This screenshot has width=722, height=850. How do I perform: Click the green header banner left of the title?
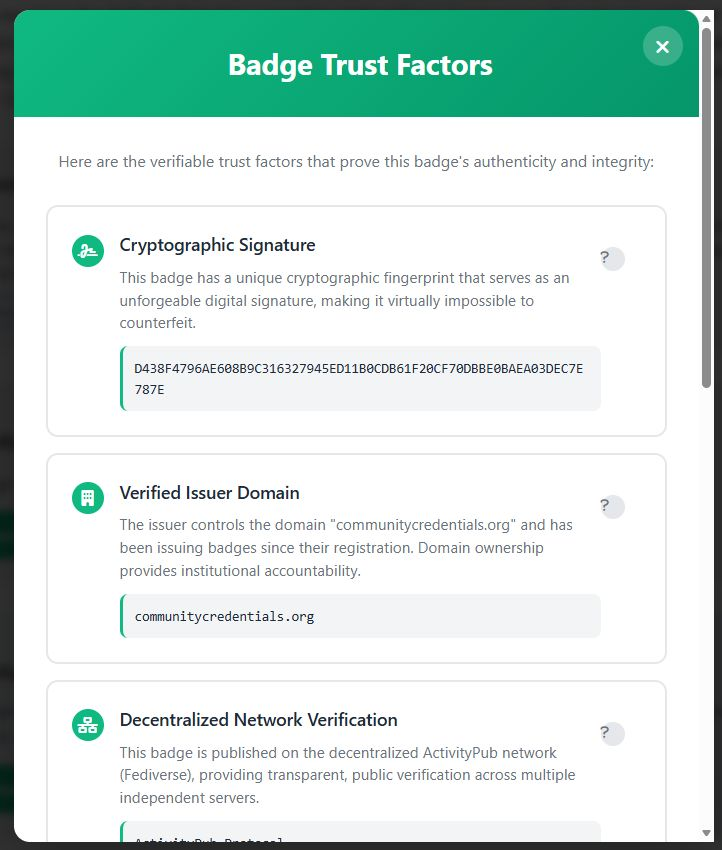(120, 66)
